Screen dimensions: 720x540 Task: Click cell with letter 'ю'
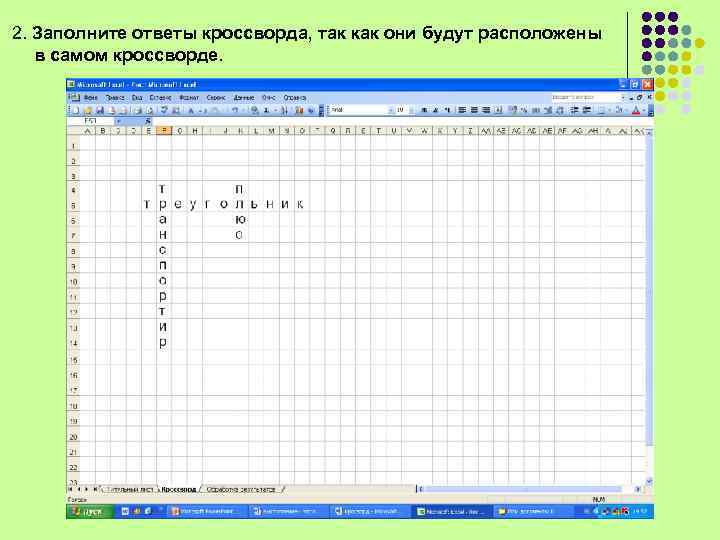coord(241,219)
